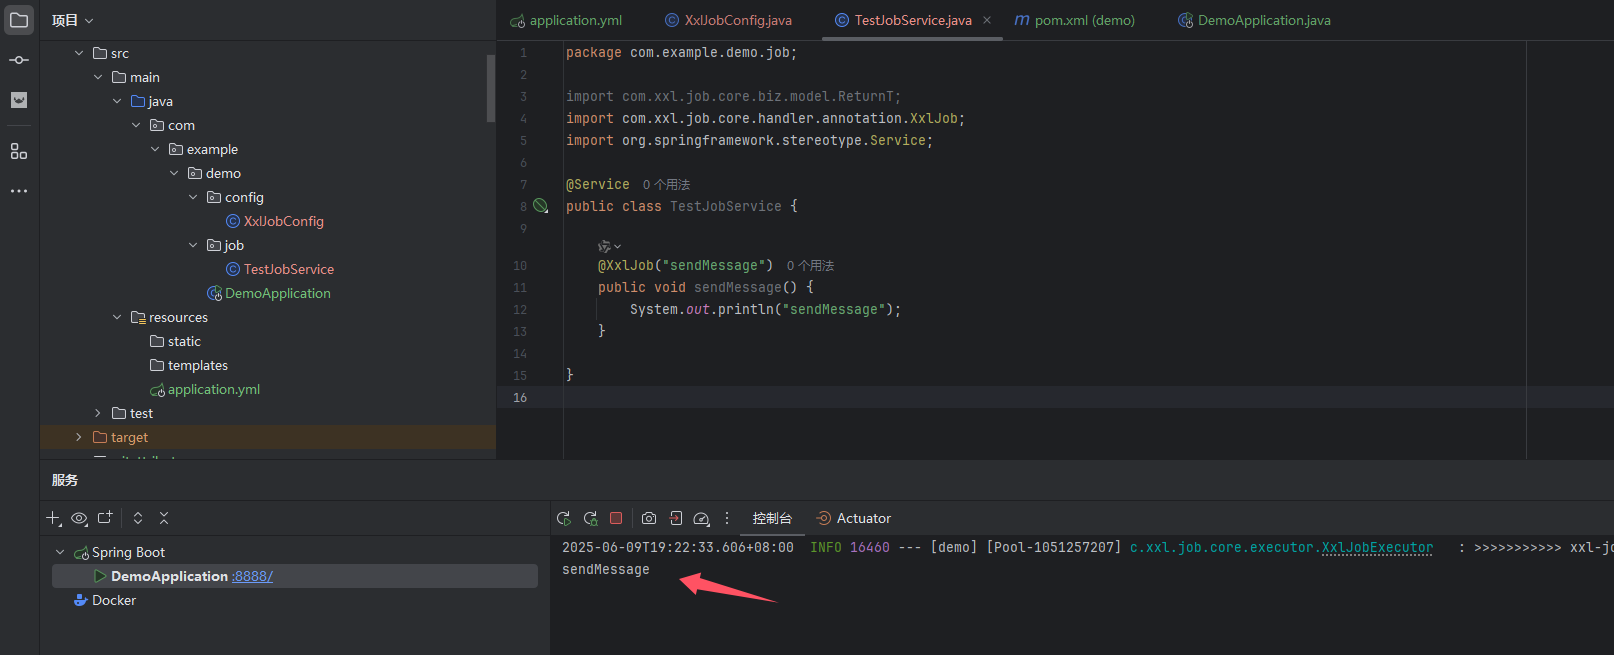Switch to DemoApplication.java editor tab

[1254, 20]
